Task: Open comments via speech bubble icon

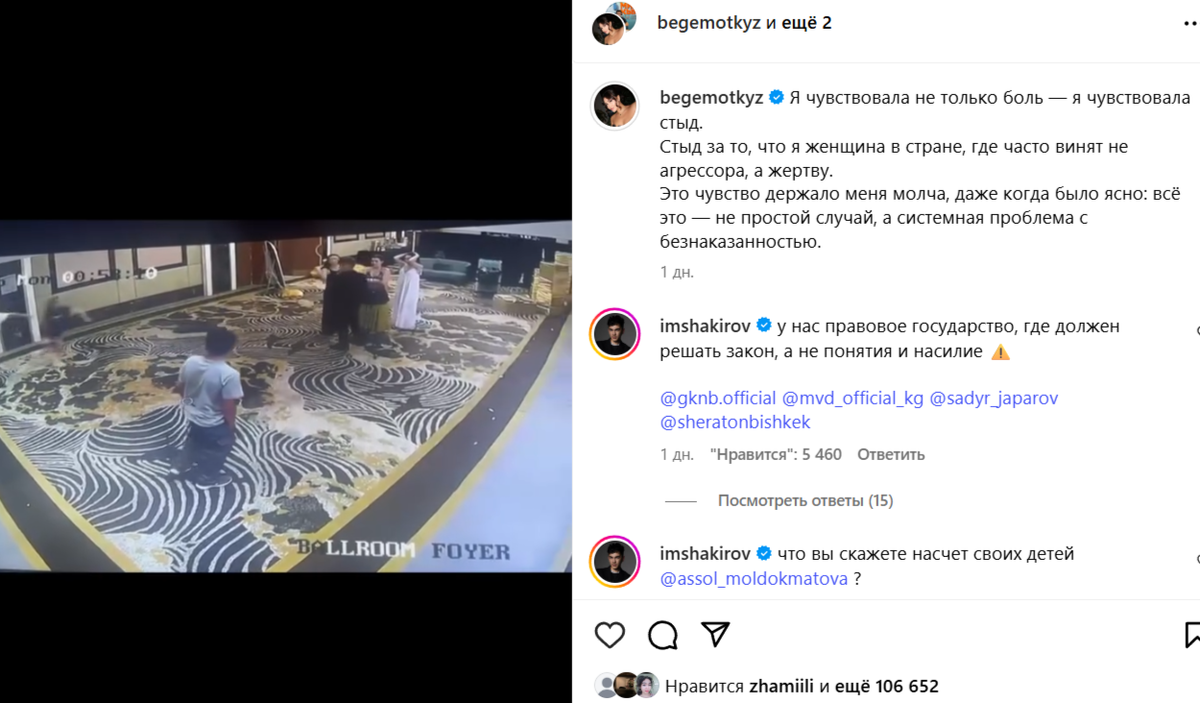Action: [662, 635]
